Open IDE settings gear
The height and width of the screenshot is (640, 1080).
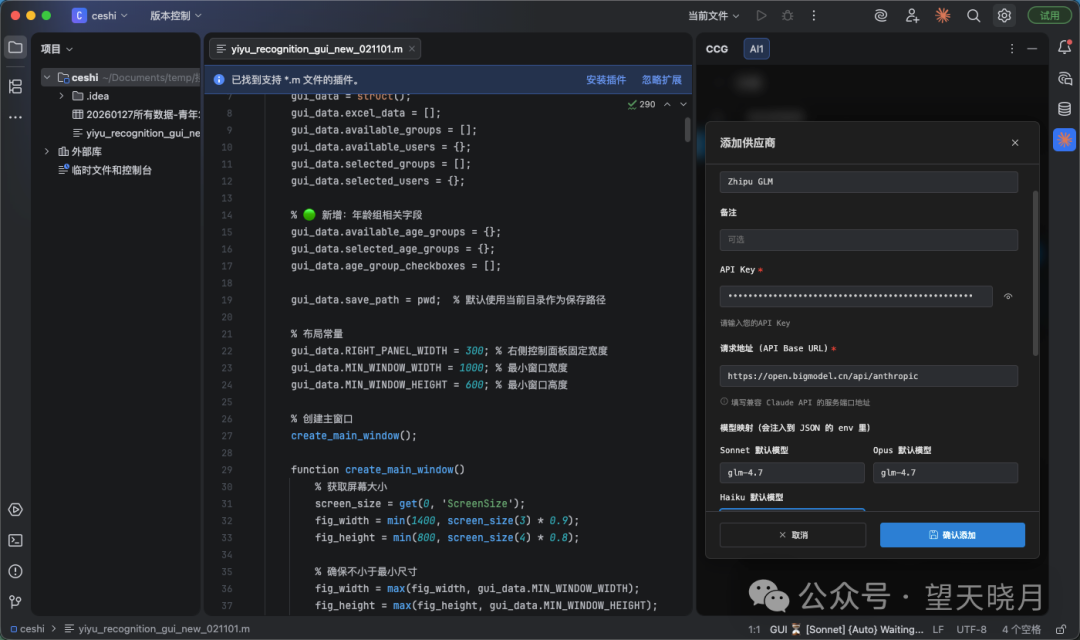1004,15
